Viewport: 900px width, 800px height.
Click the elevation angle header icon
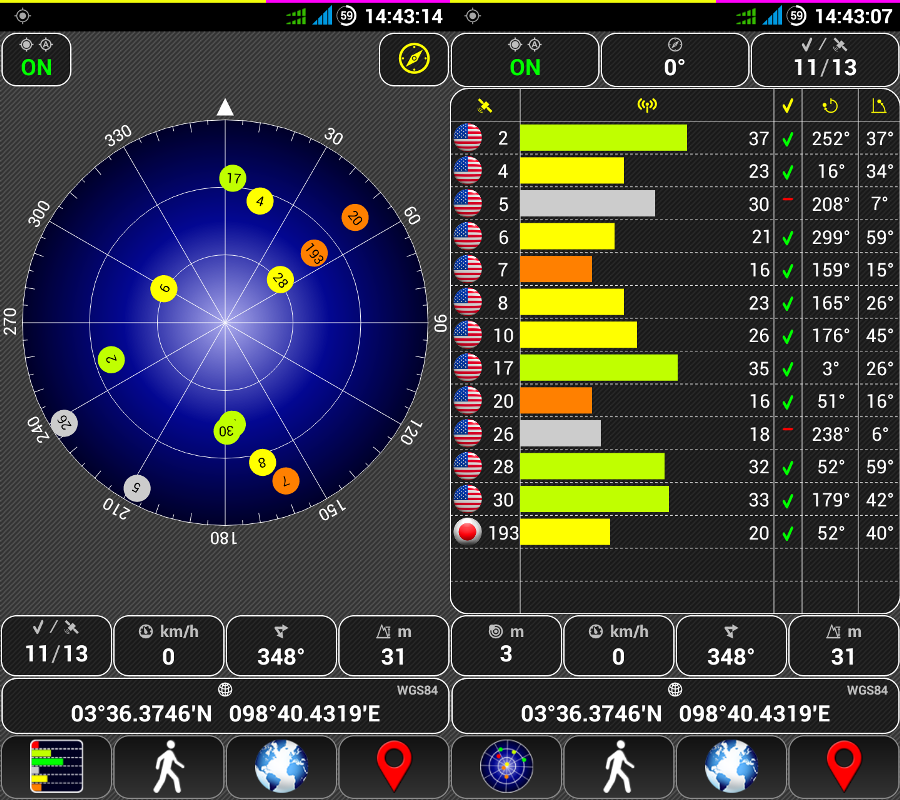pos(879,106)
